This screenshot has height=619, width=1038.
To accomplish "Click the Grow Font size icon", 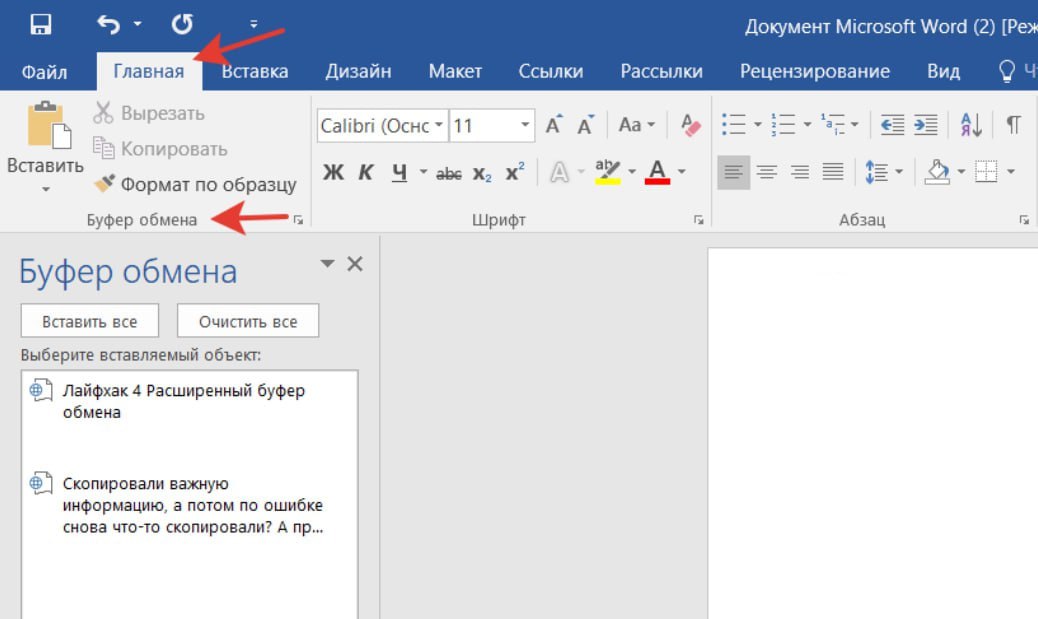I will tap(554, 125).
